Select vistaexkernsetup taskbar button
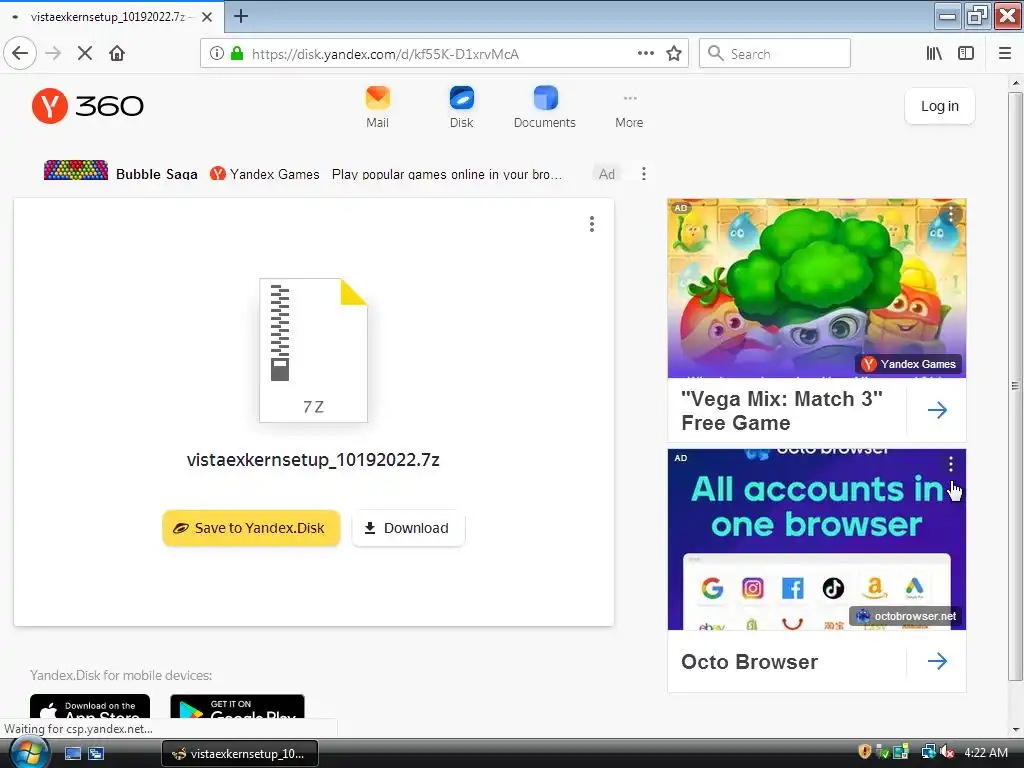The height and width of the screenshot is (768, 1024). [240, 754]
